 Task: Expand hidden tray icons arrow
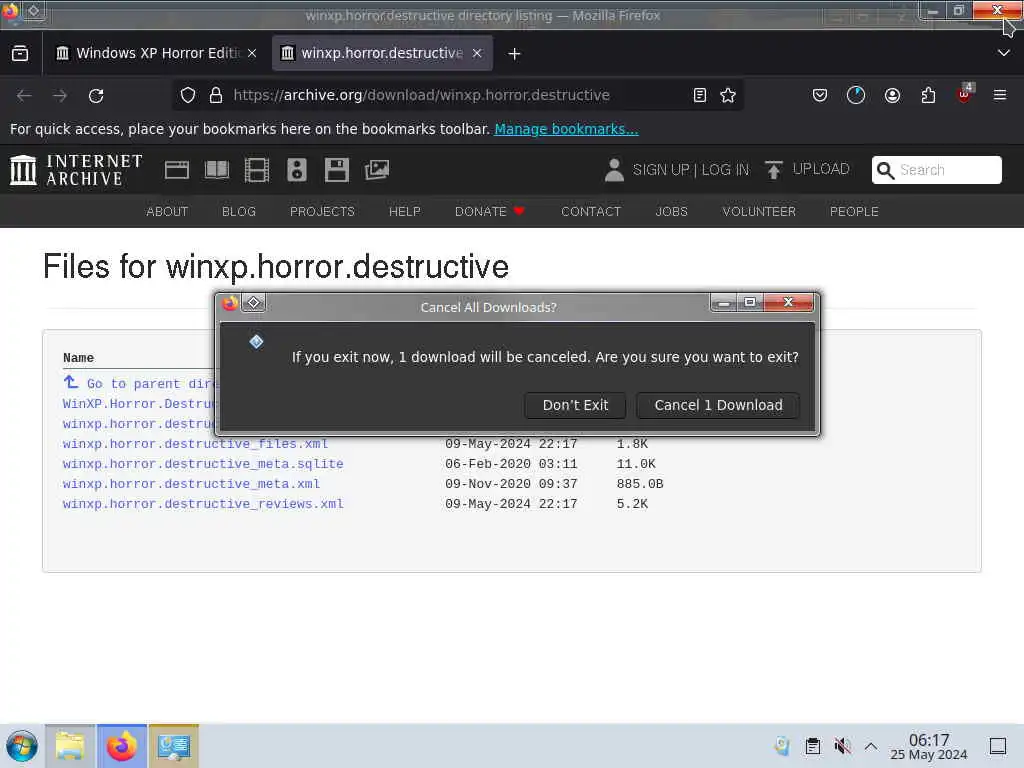click(871, 746)
